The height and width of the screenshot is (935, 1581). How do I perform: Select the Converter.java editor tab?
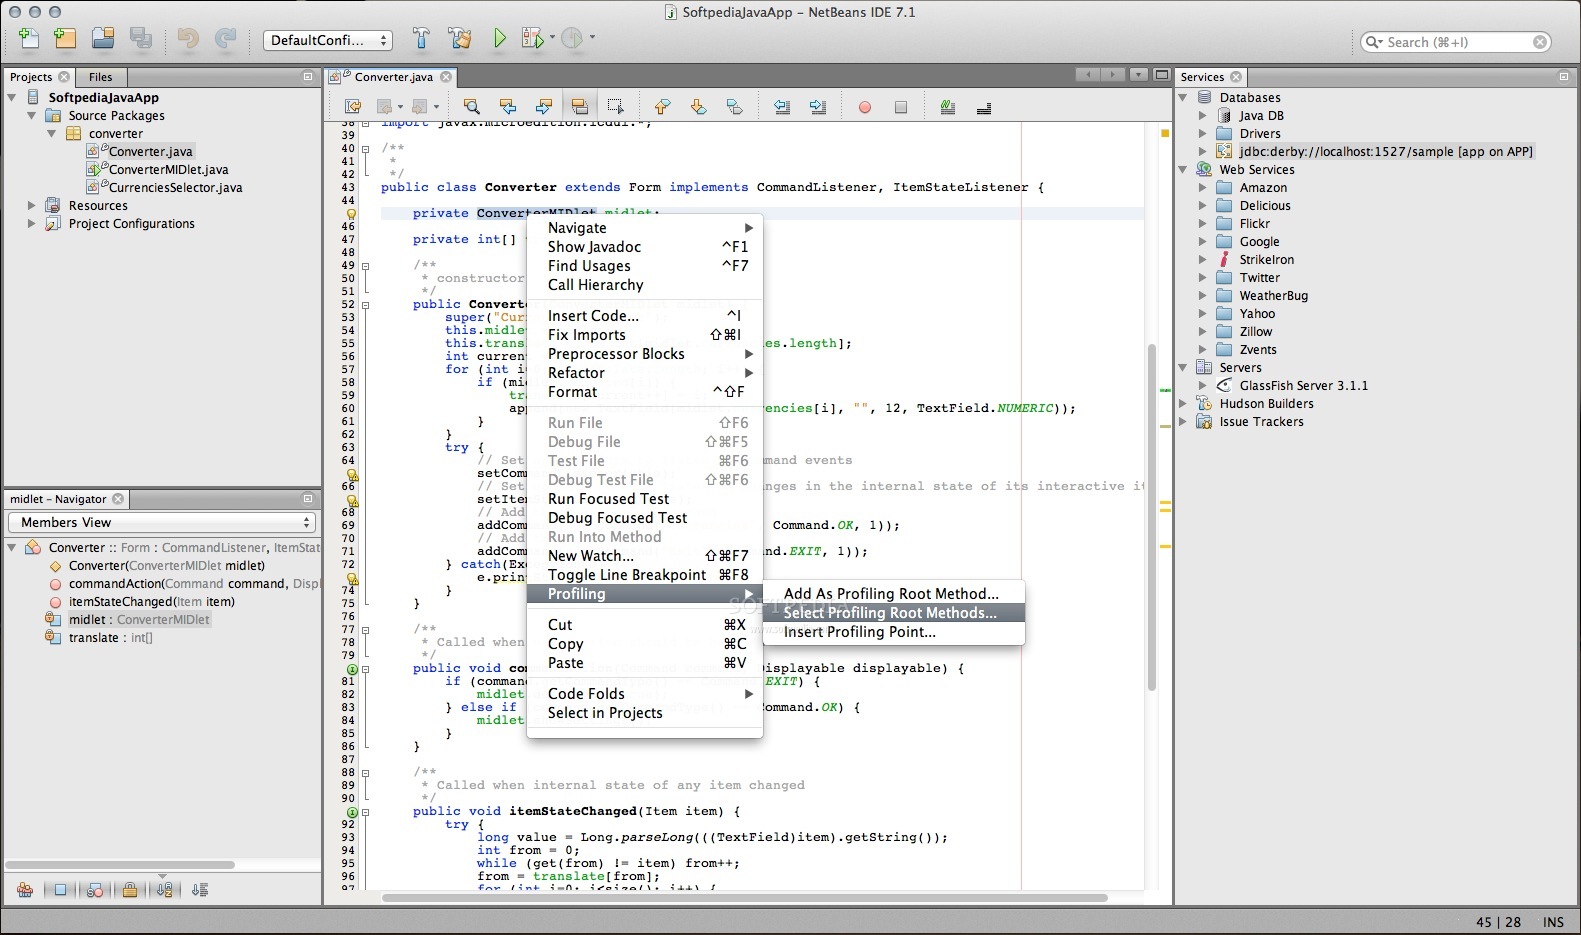[x=393, y=77]
